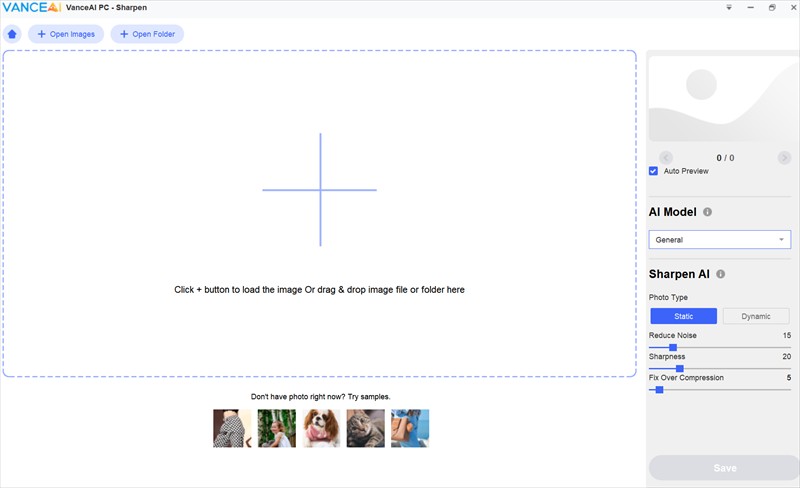This screenshot has height=488, width=800.
Task: Click the preview placeholder image
Action: pyautogui.click(x=724, y=99)
